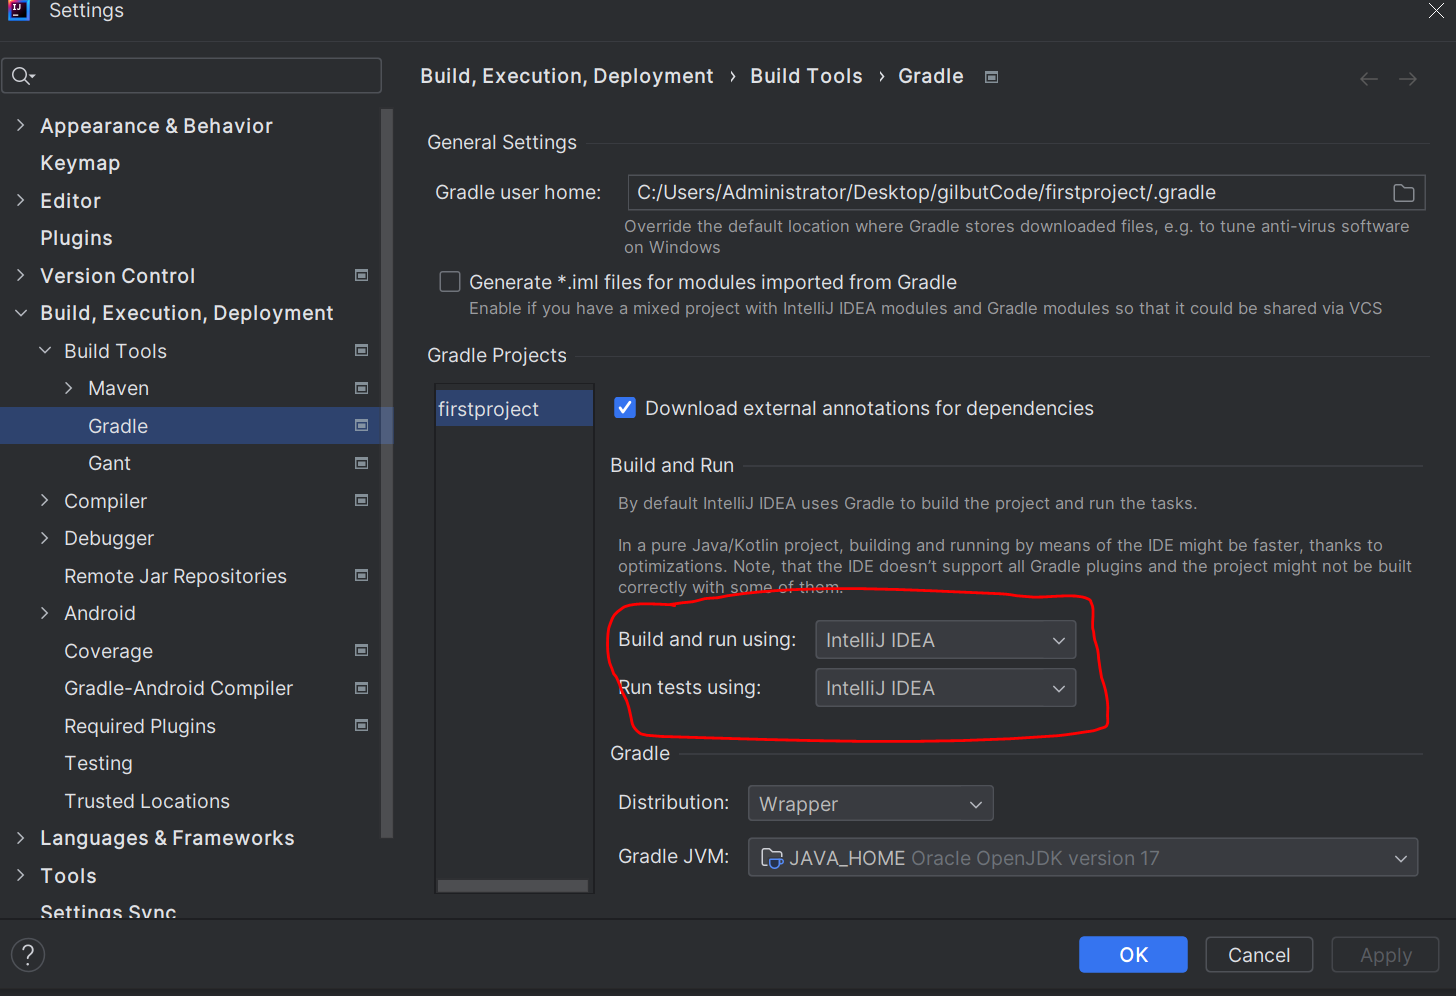Close the Settings dialog

tap(1436, 10)
